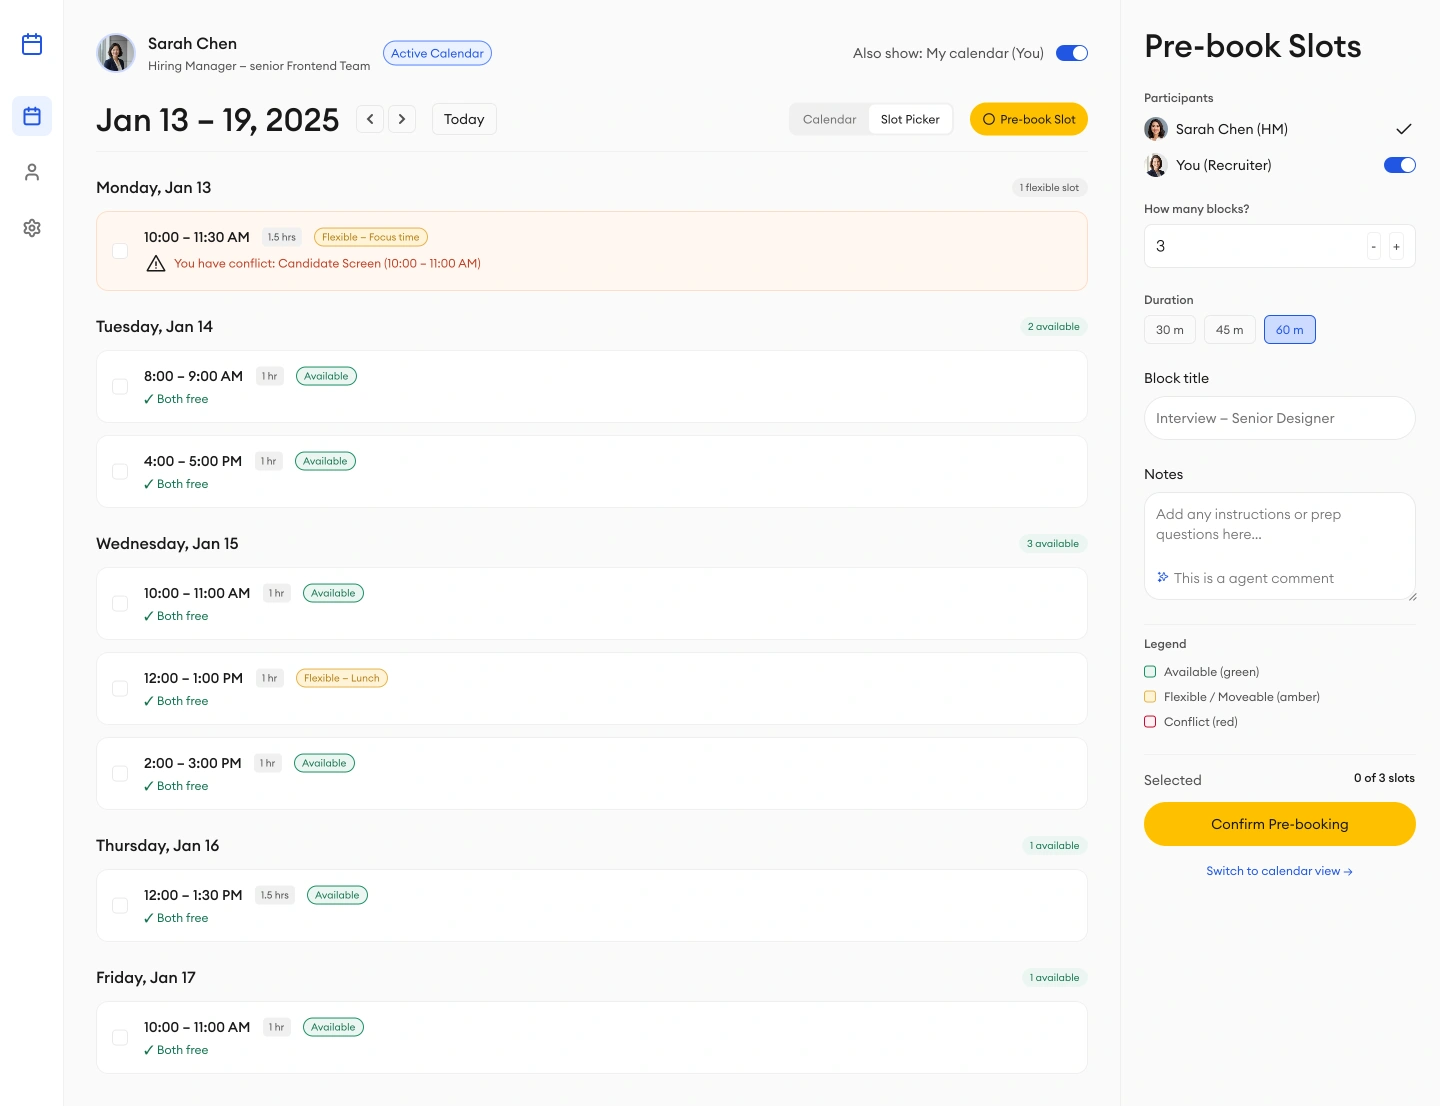This screenshot has height=1106, width=1440.
Task: Click the conflict warning triangle icon
Action: pos(156,264)
